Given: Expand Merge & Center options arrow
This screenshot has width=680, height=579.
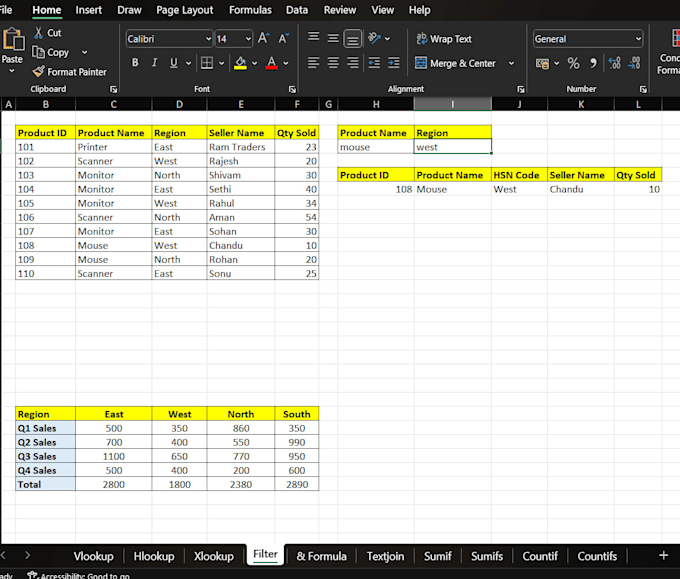Looking at the screenshot, I should click(x=512, y=63).
